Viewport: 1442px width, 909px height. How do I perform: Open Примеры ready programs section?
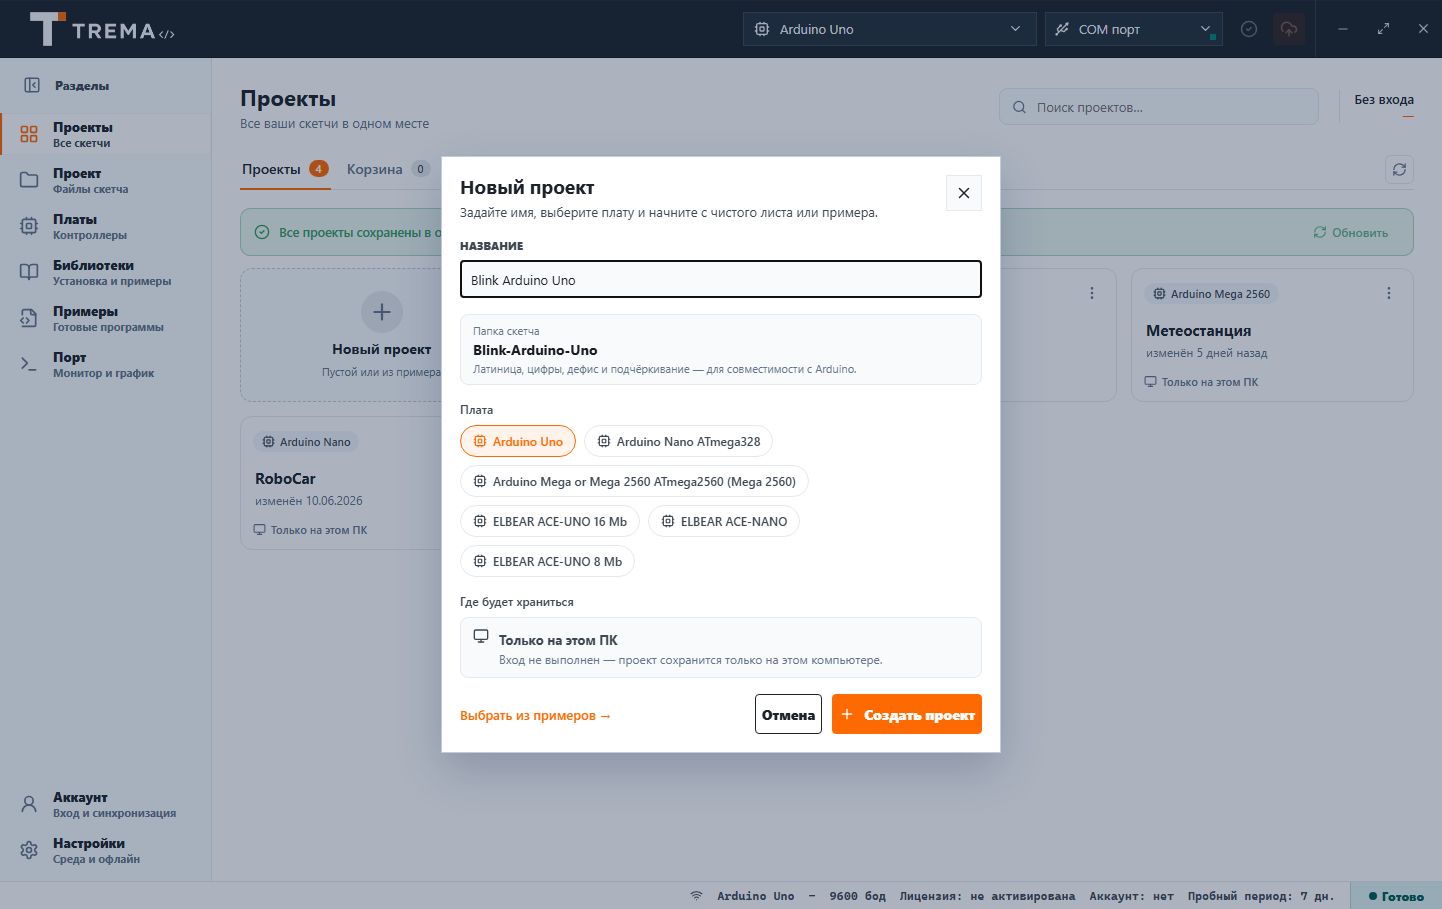click(106, 318)
